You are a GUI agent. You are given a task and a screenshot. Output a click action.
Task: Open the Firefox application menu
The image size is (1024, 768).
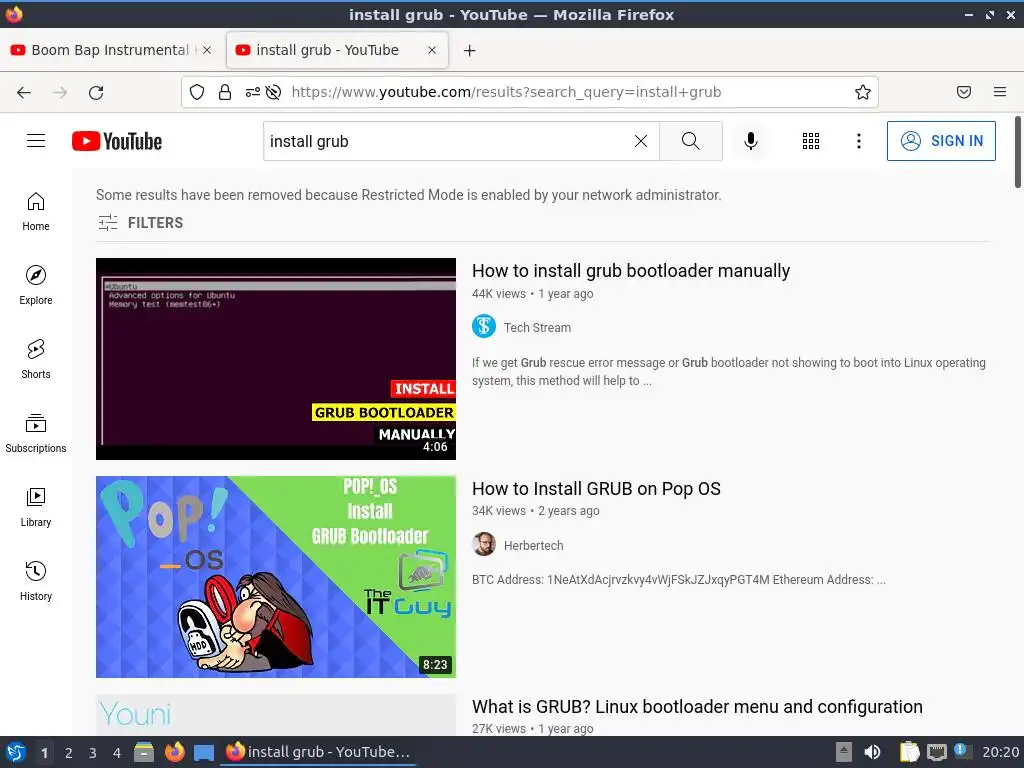click(x=1000, y=92)
